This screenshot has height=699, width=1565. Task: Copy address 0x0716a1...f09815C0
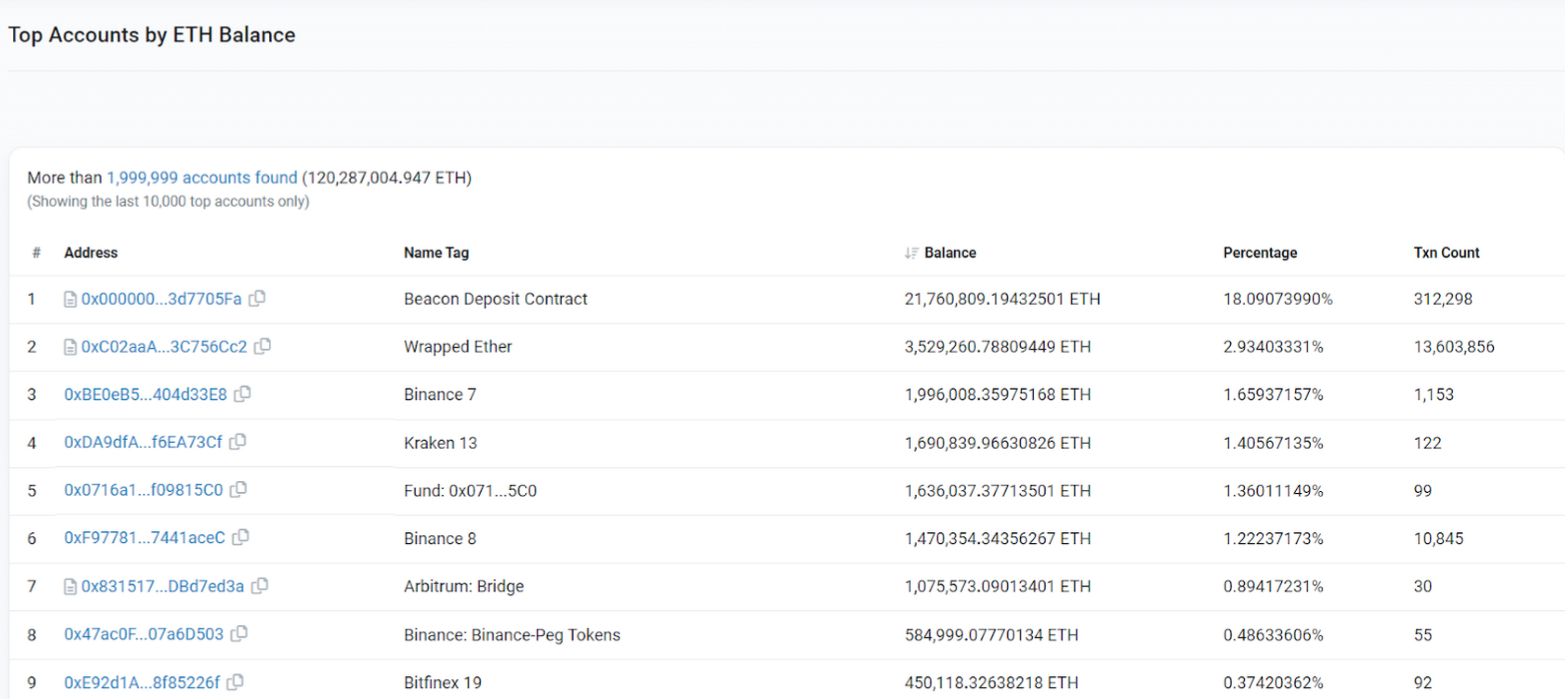click(x=238, y=490)
